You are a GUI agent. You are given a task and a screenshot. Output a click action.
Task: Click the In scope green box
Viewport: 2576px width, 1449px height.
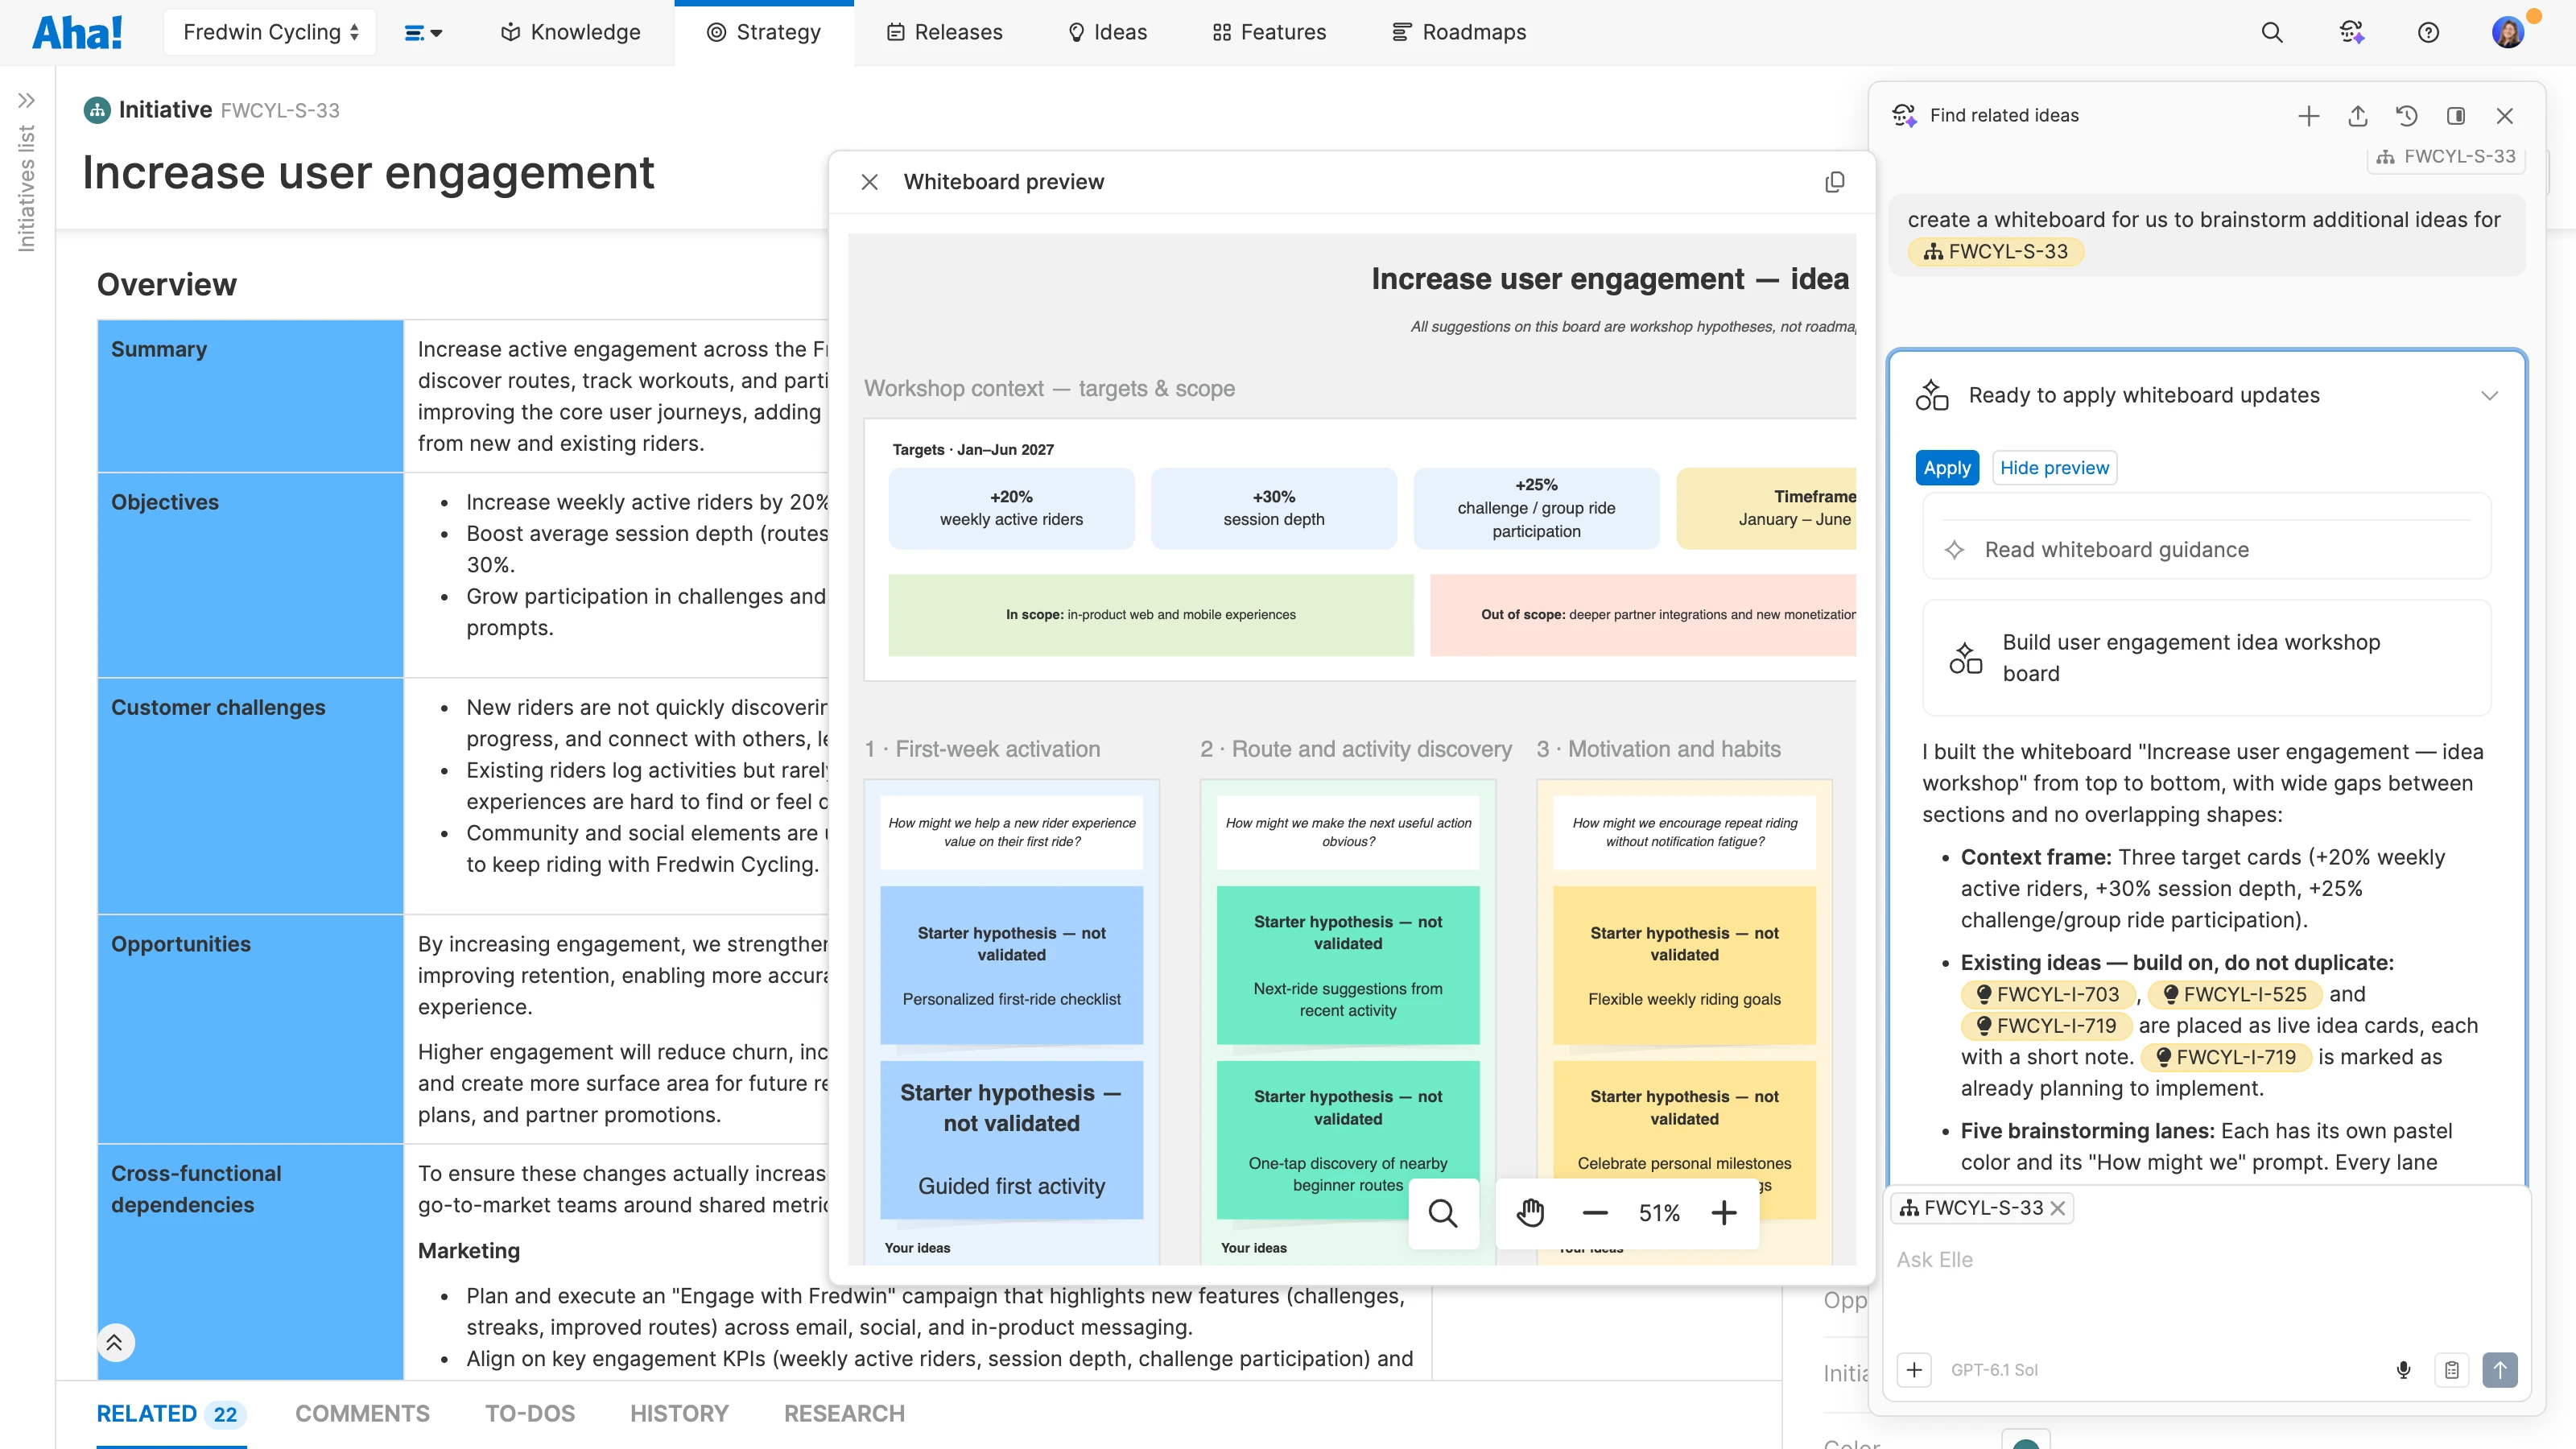pos(1151,615)
